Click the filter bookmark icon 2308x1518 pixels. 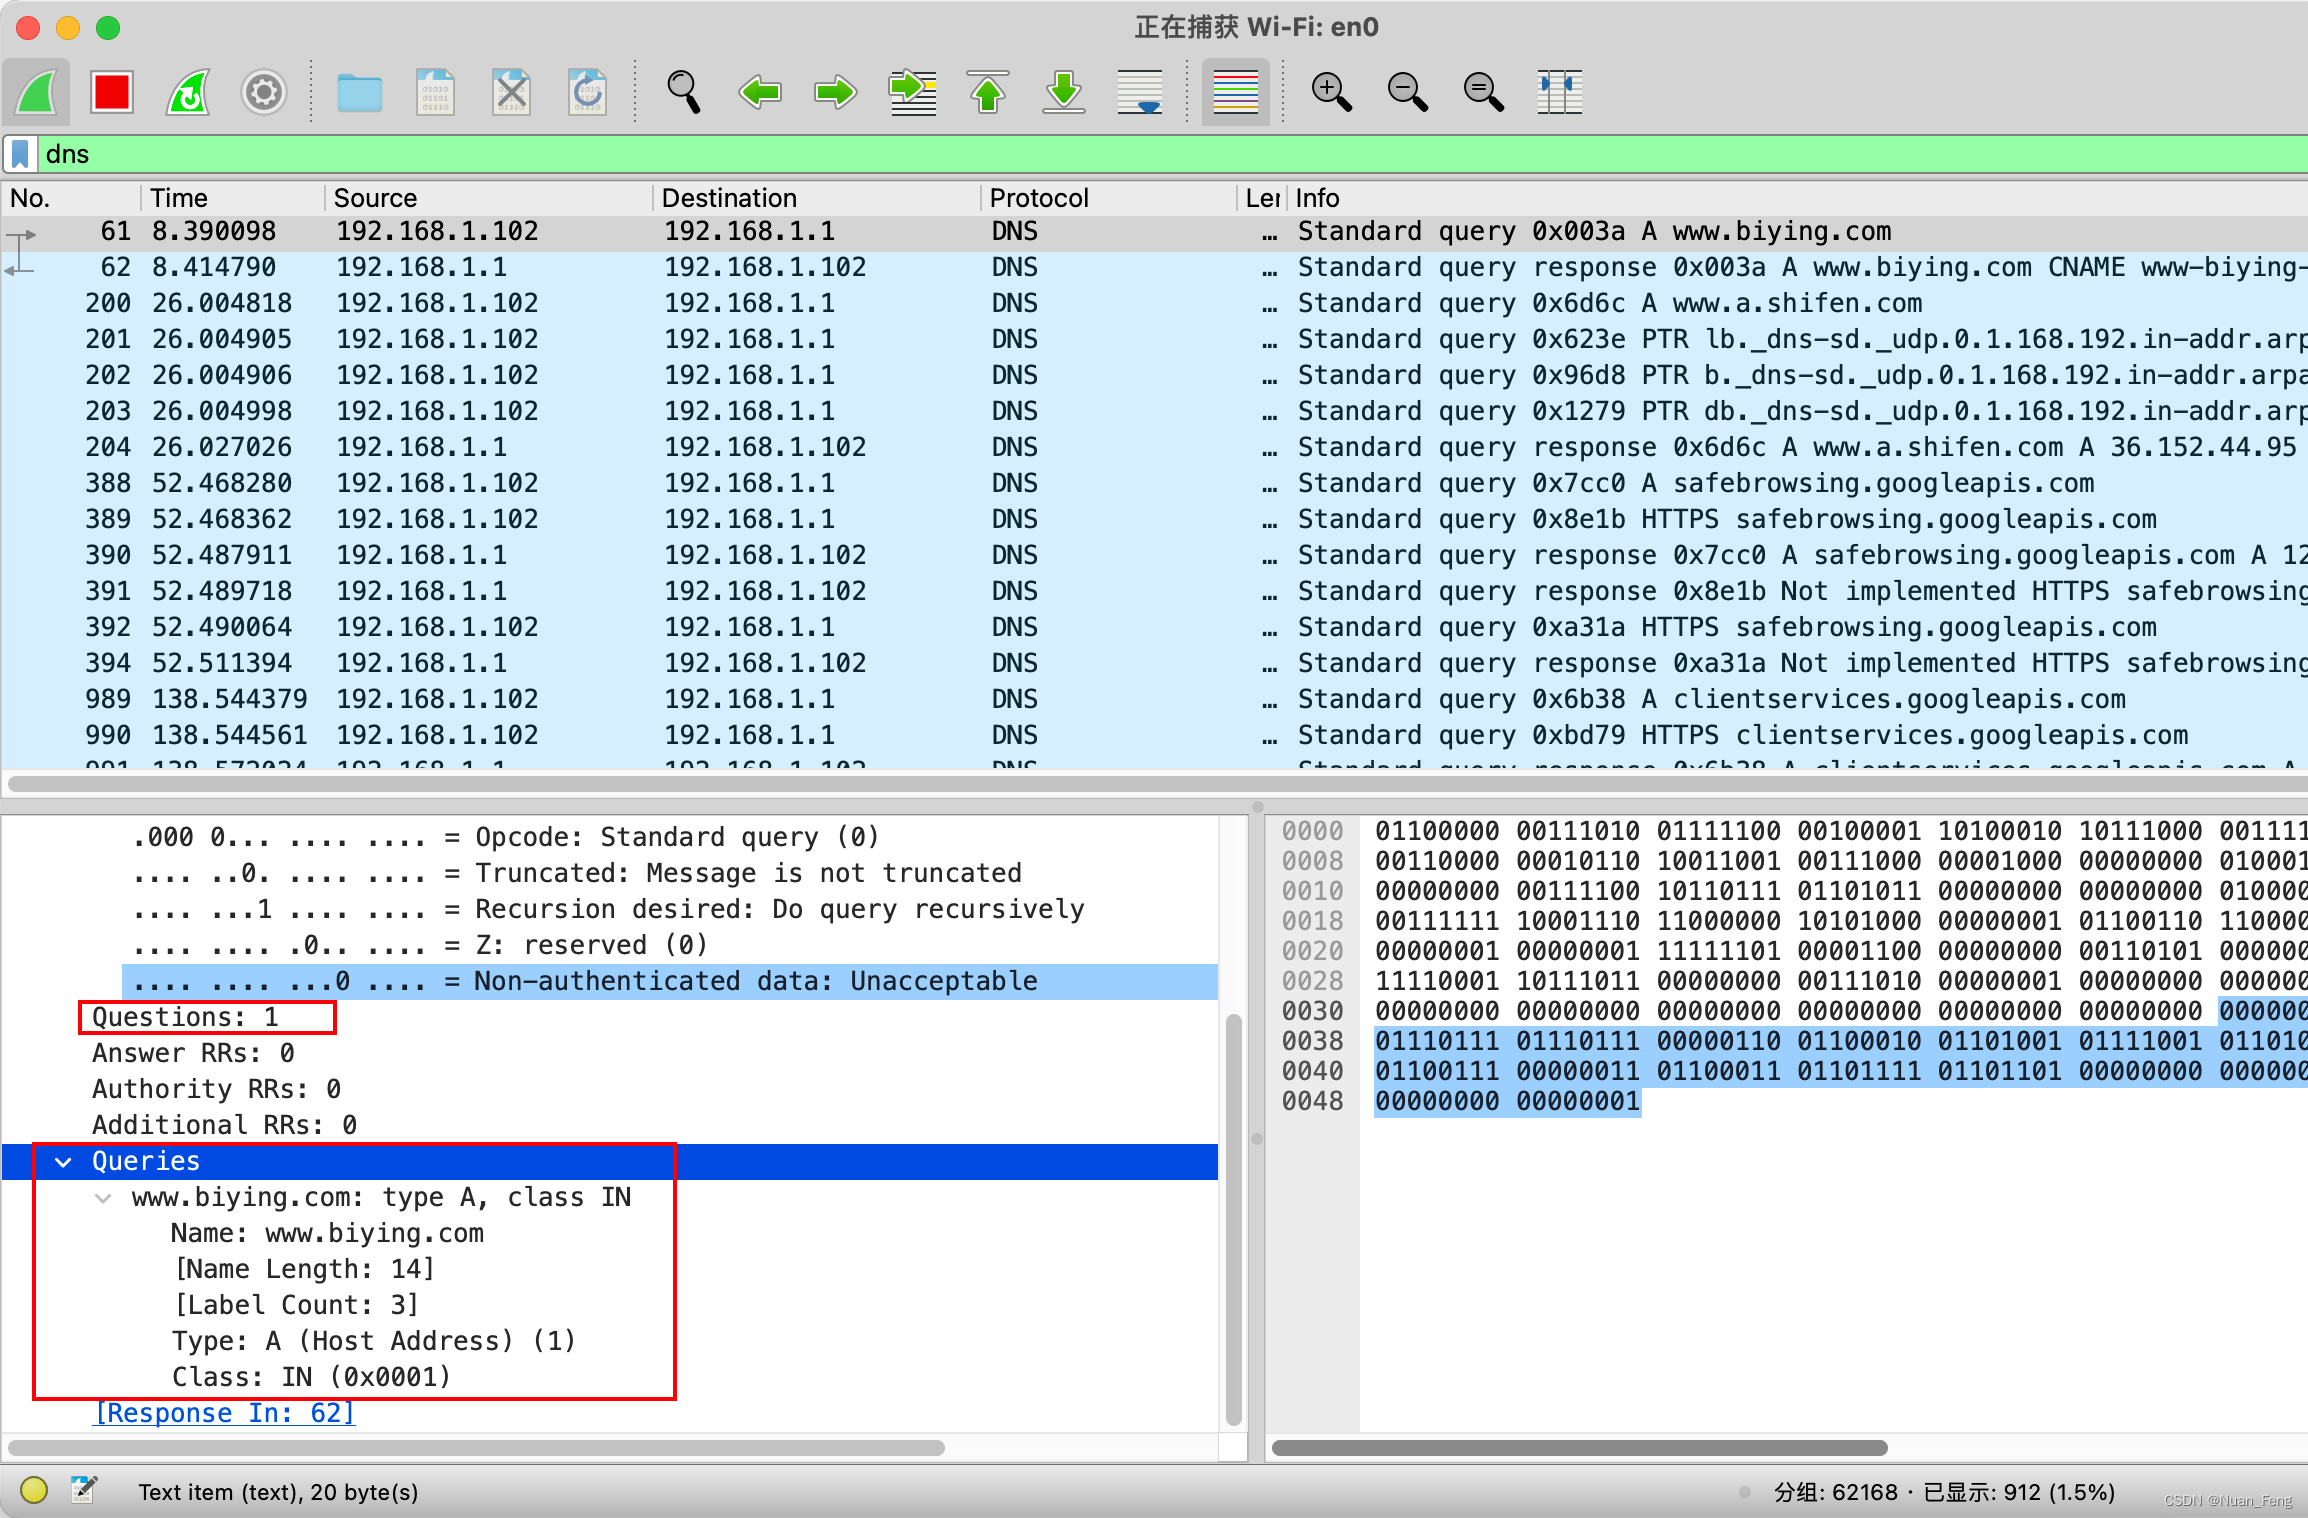tap(21, 155)
